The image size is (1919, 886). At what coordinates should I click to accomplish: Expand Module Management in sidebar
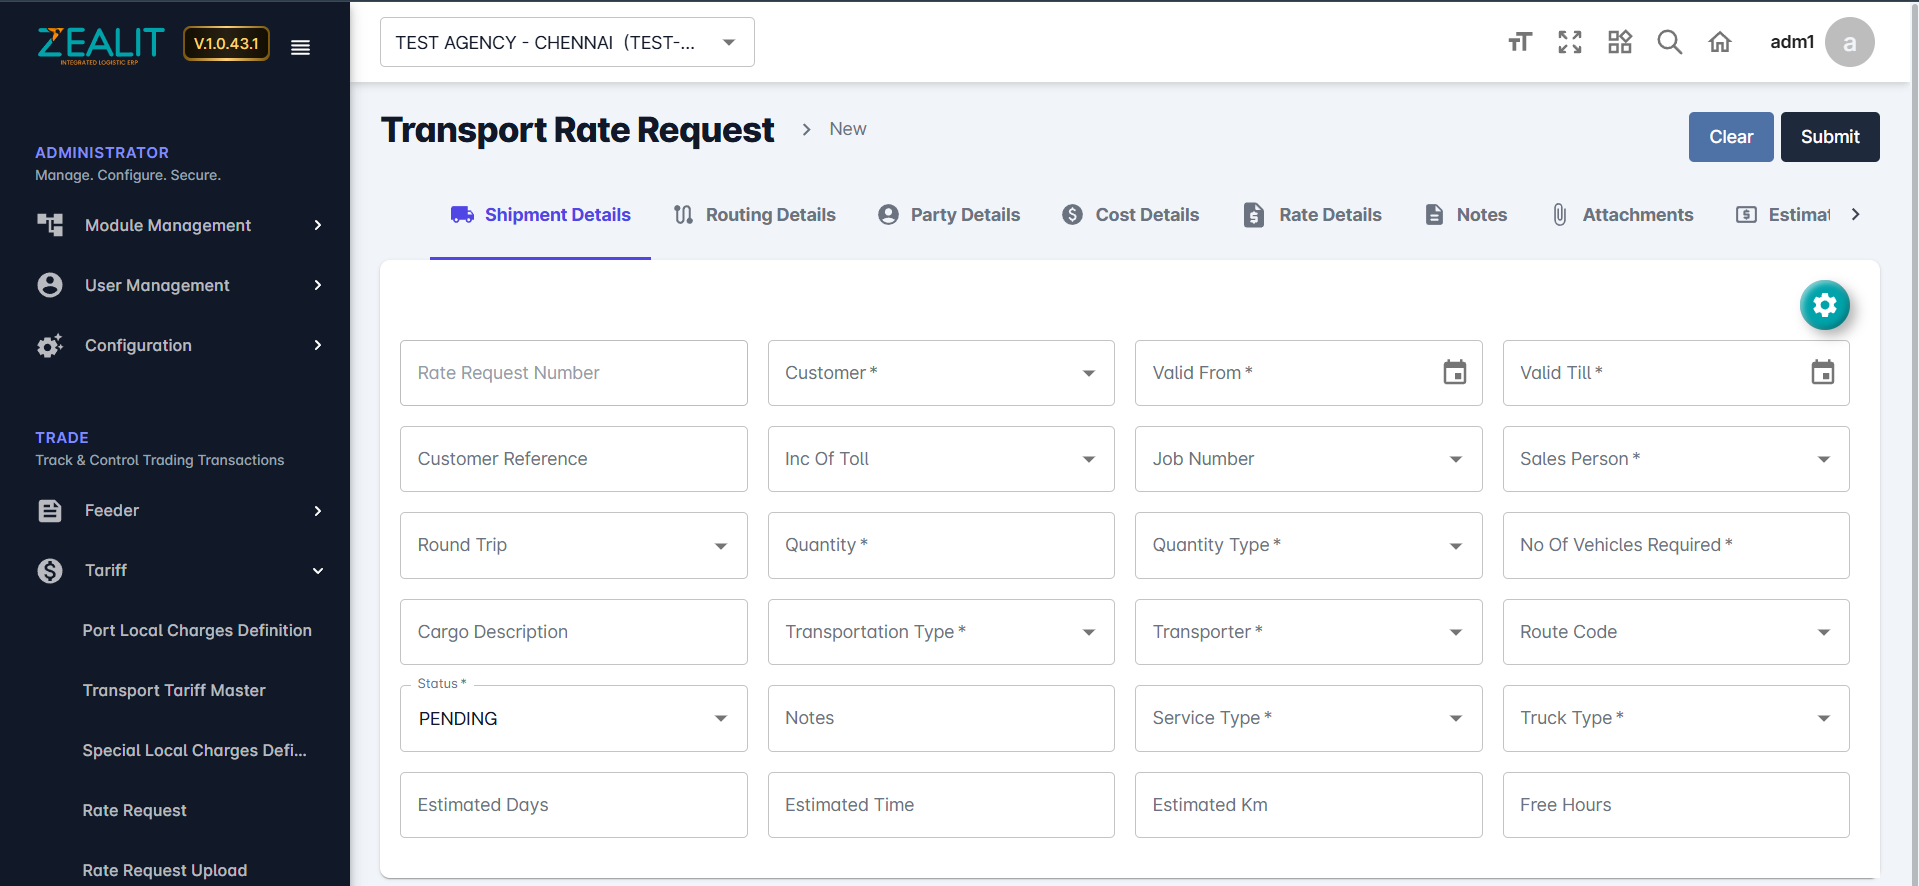(180, 225)
